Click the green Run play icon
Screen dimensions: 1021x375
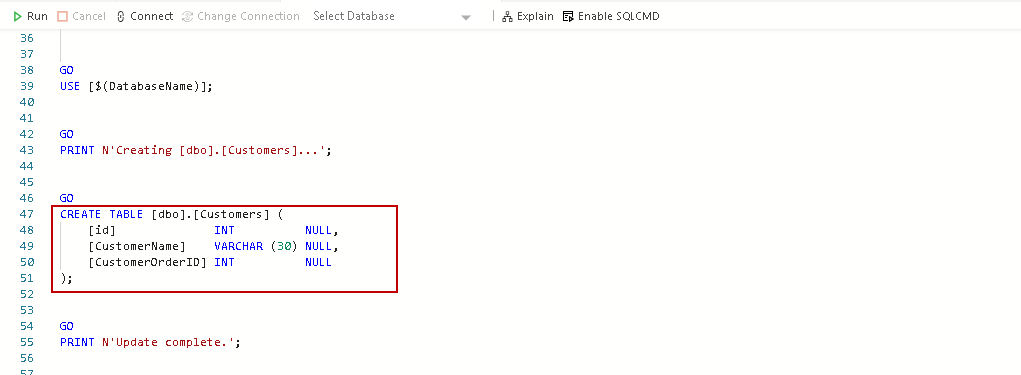18,16
